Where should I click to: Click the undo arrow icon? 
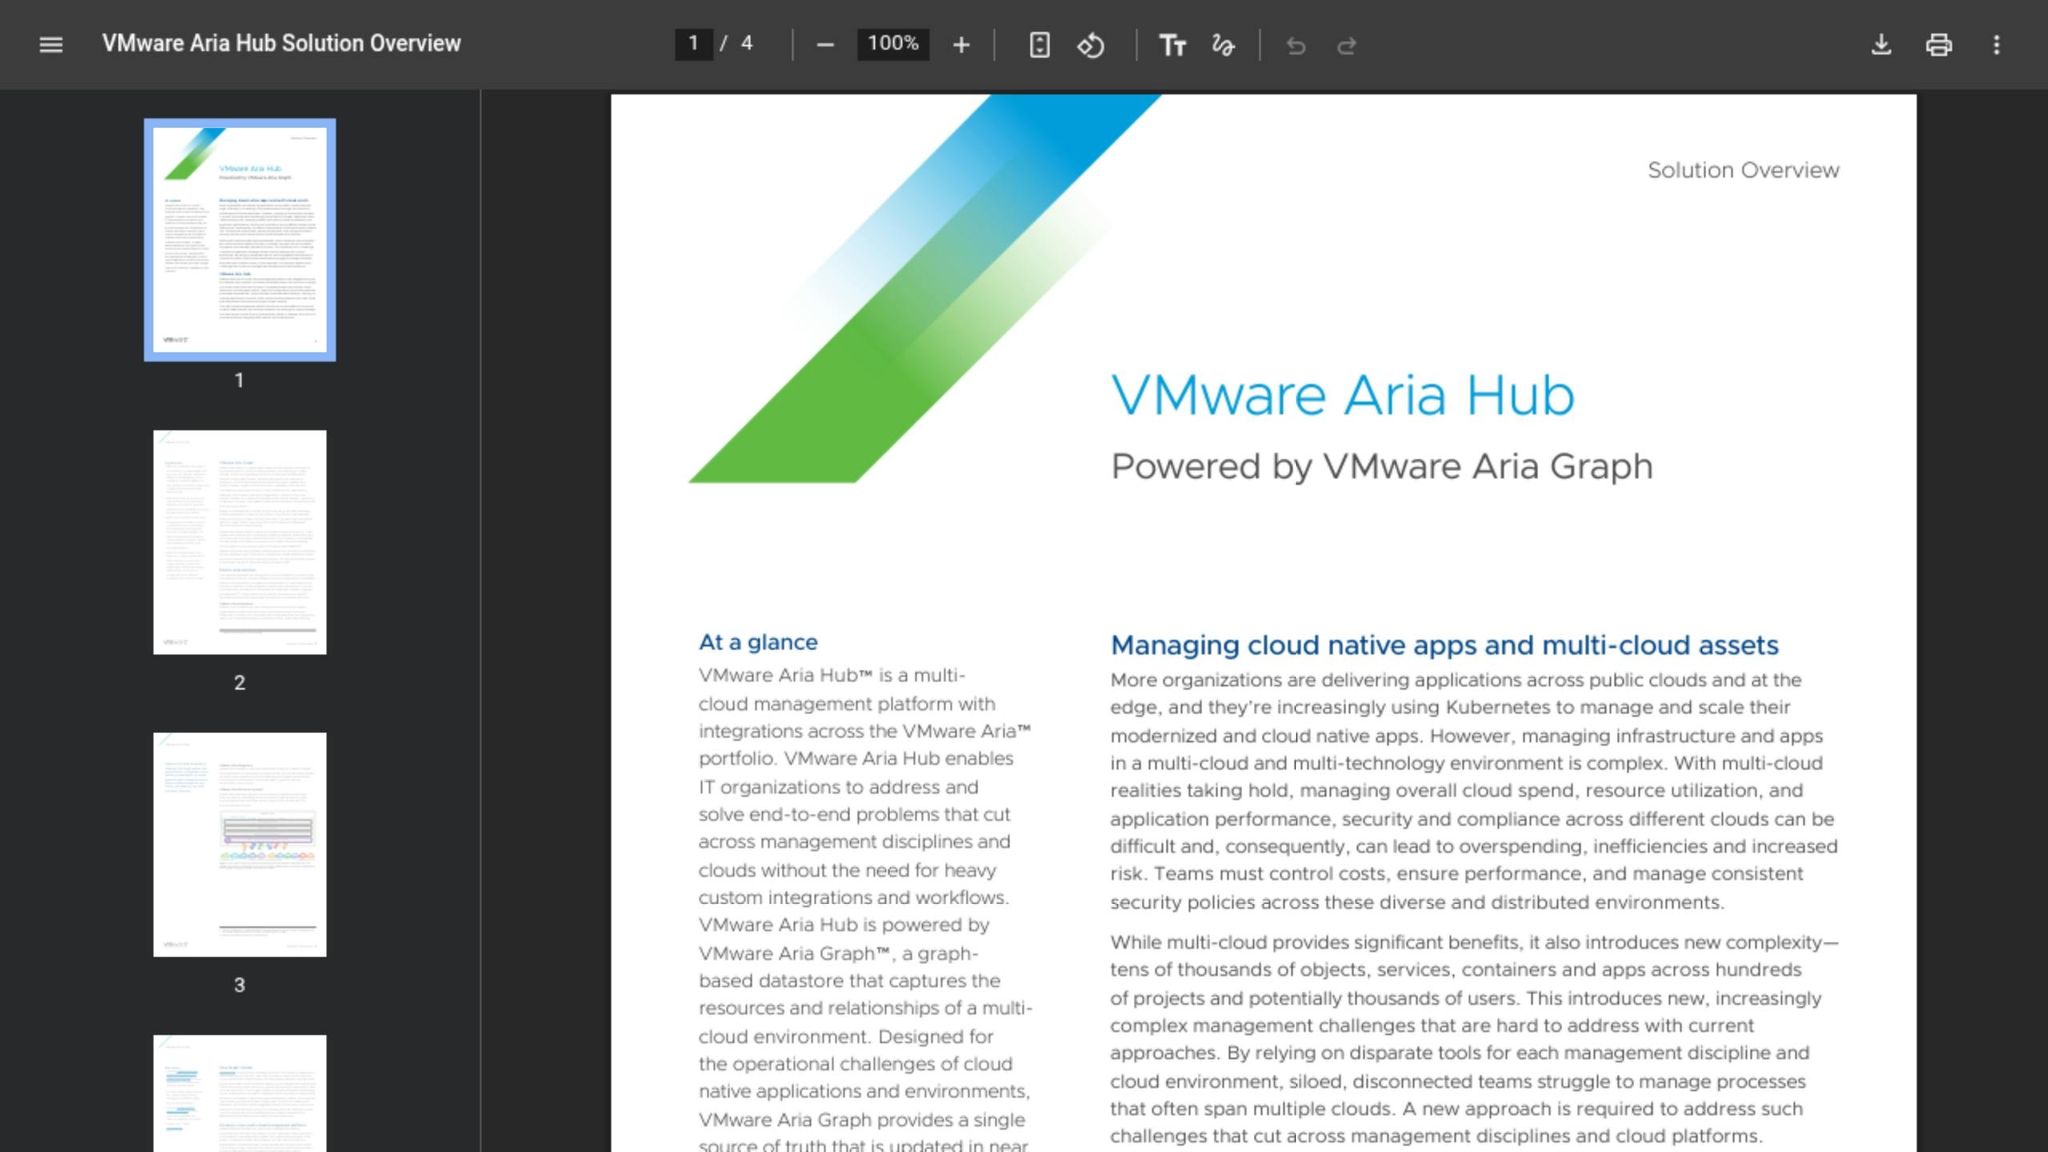1296,45
